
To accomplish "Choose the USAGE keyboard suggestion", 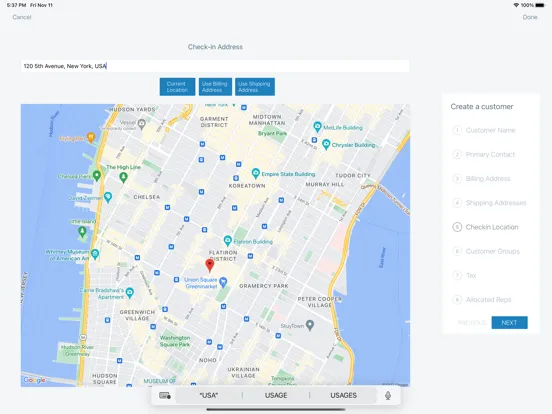I will 276,395.
